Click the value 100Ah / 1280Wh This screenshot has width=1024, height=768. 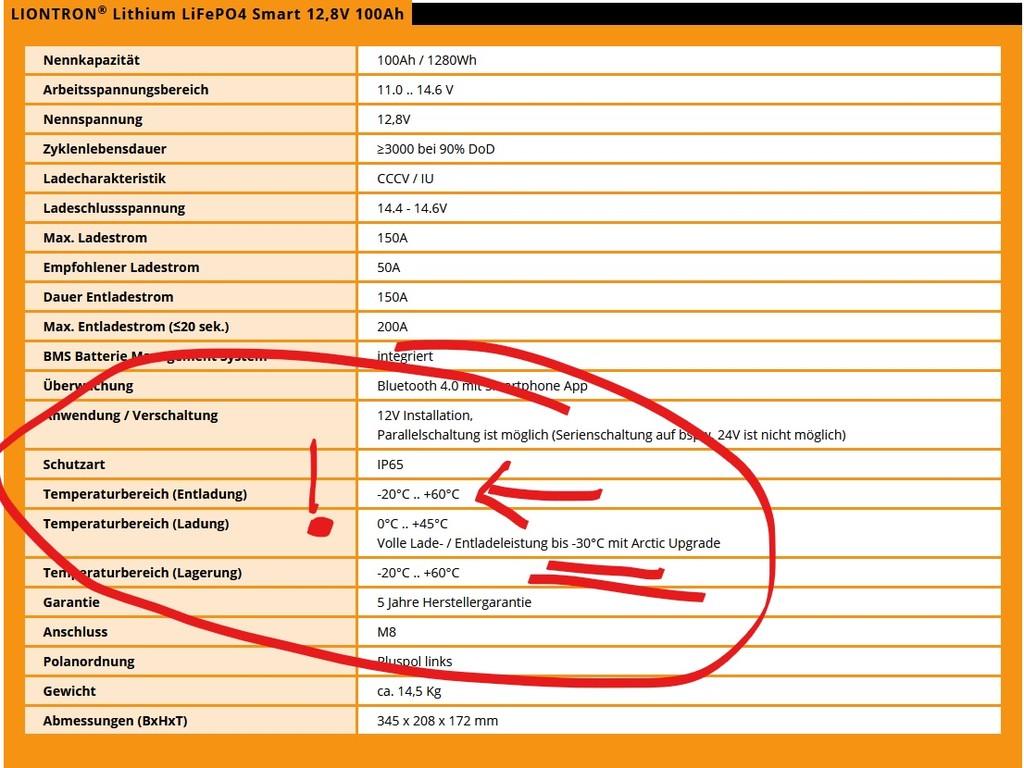pyautogui.click(x=426, y=60)
